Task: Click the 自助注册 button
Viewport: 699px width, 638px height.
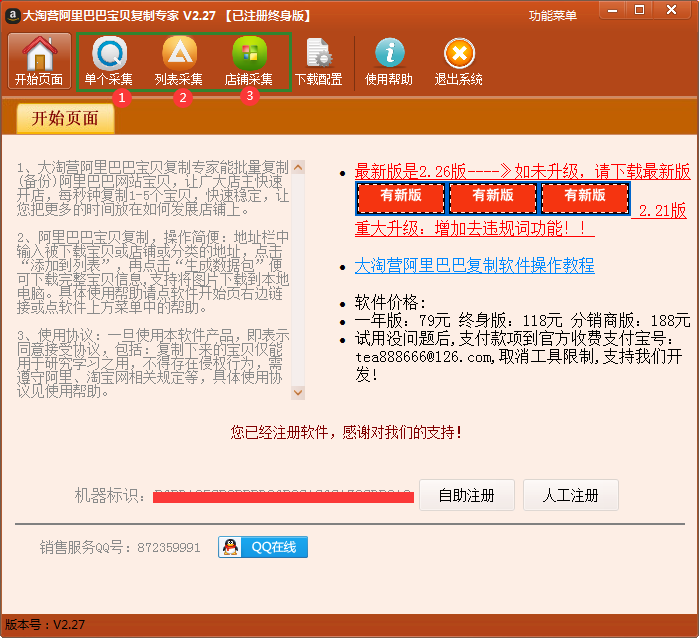Action: coord(467,495)
